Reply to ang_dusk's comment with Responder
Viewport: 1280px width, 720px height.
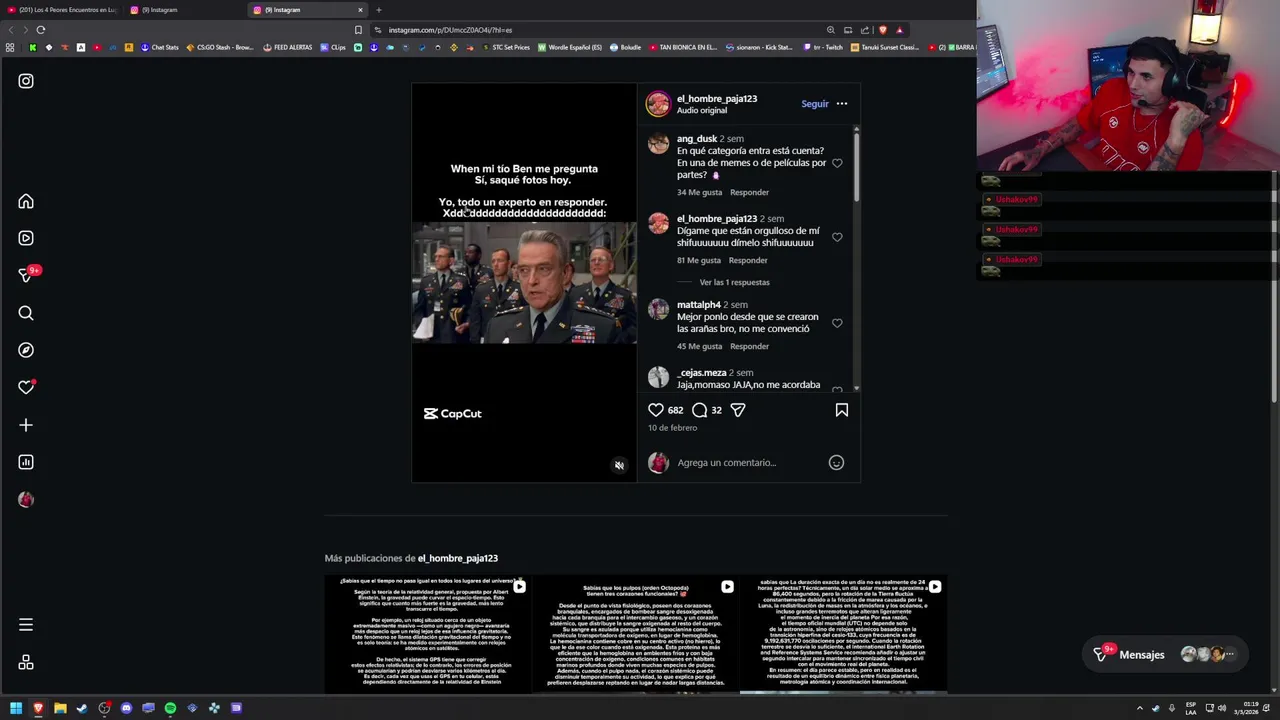pyautogui.click(x=749, y=192)
